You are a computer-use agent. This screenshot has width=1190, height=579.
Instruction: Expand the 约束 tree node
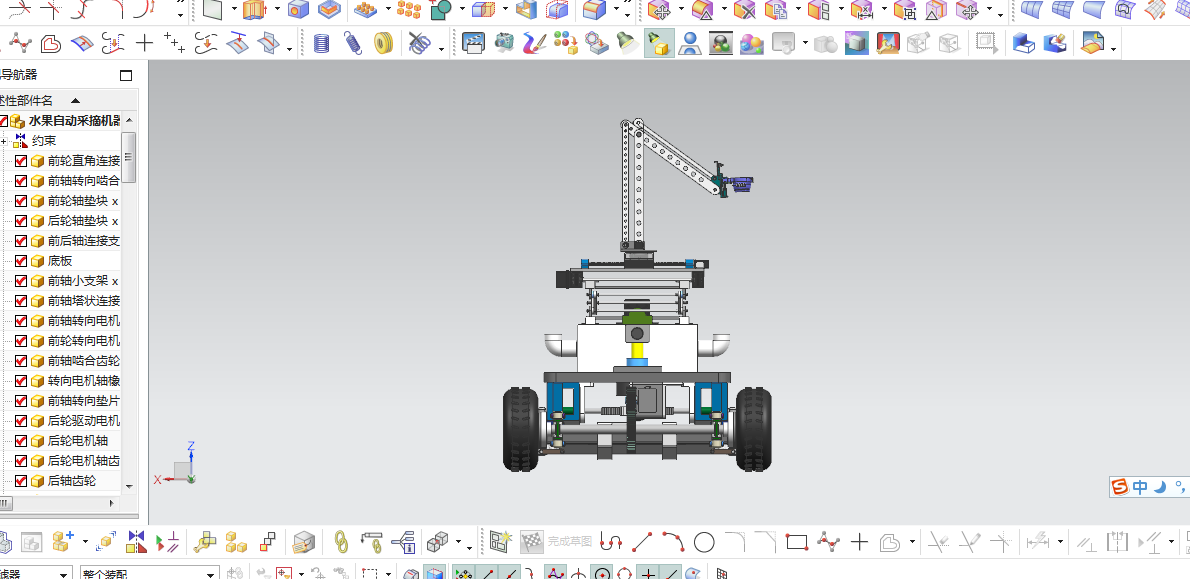[4, 141]
